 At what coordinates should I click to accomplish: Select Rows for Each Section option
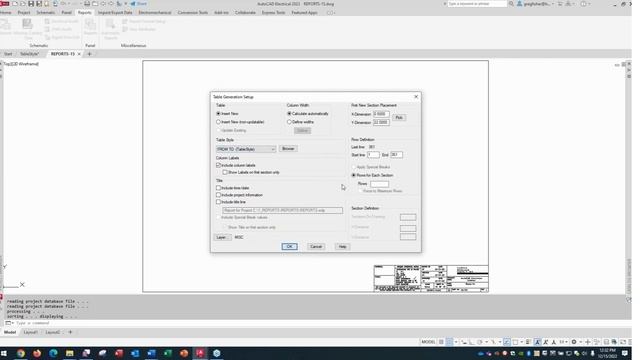354,175
